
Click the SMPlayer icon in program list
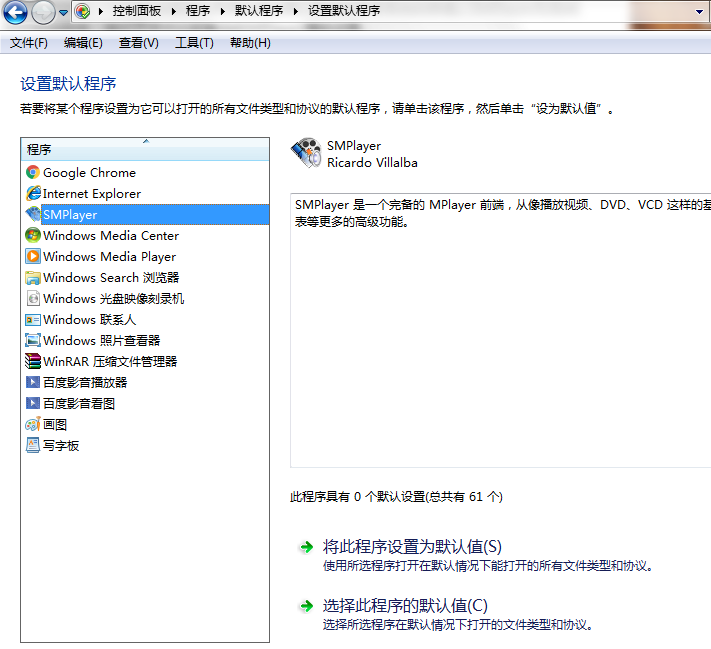pos(33,214)
